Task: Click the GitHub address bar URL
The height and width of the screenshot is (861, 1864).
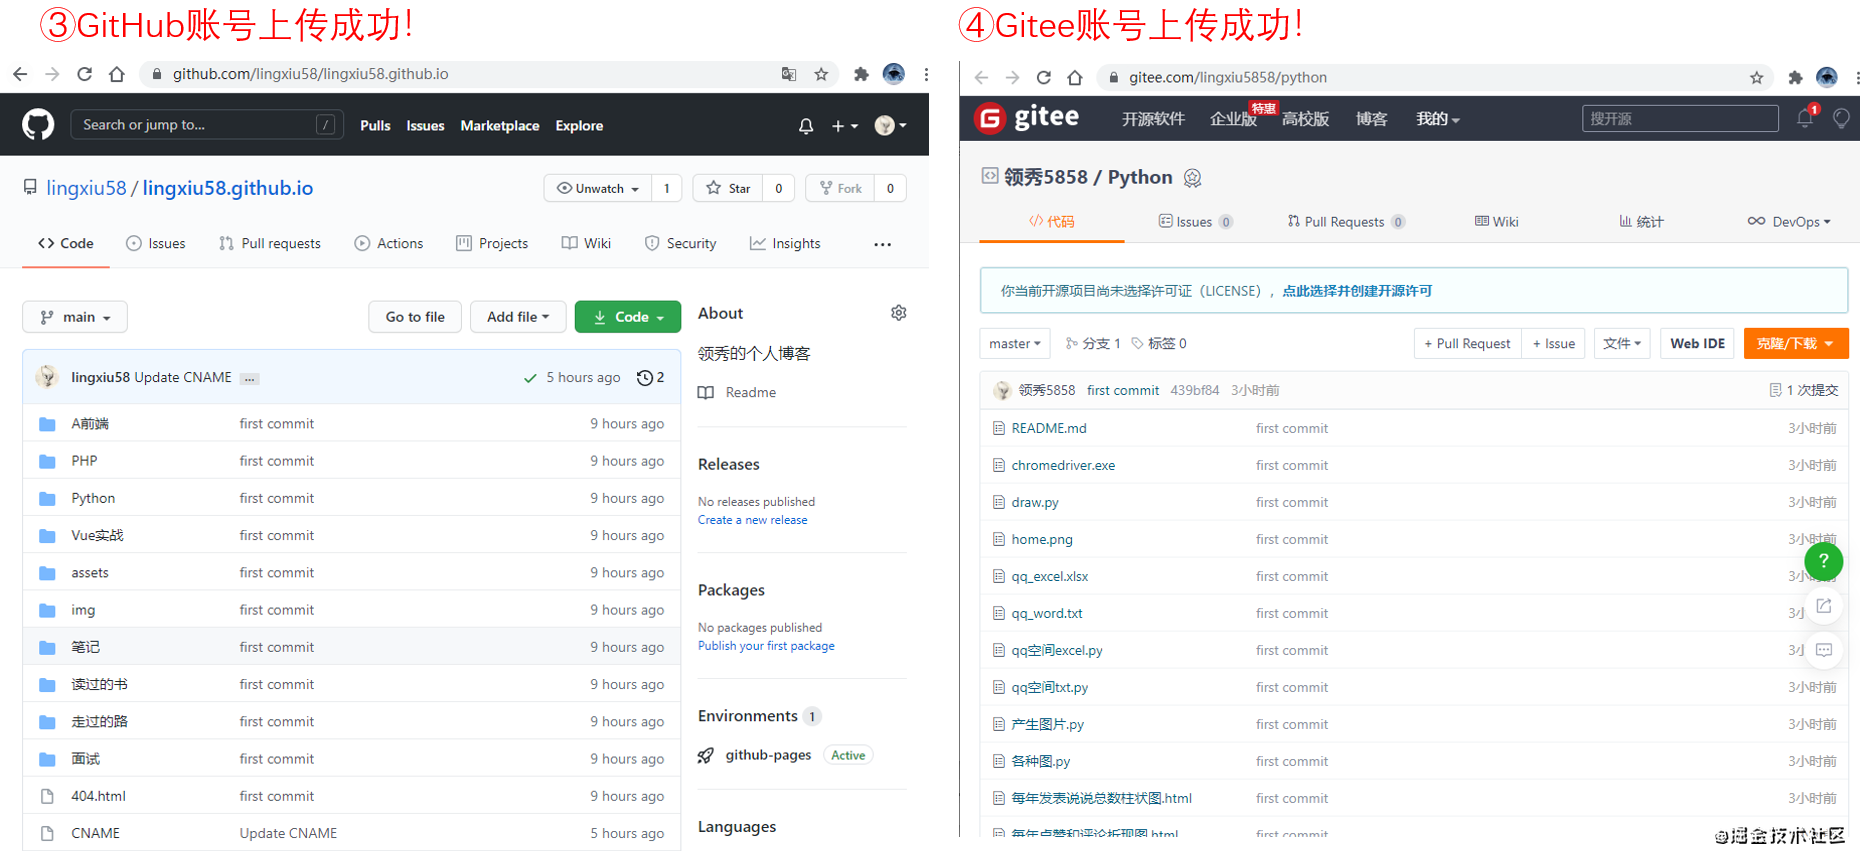Action: tap(310, 74)
